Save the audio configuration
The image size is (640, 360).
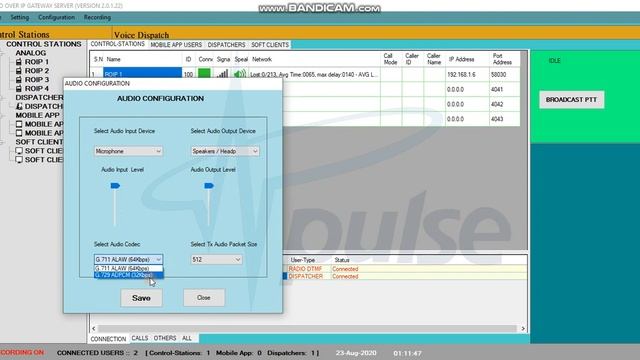tap(141, 298)
